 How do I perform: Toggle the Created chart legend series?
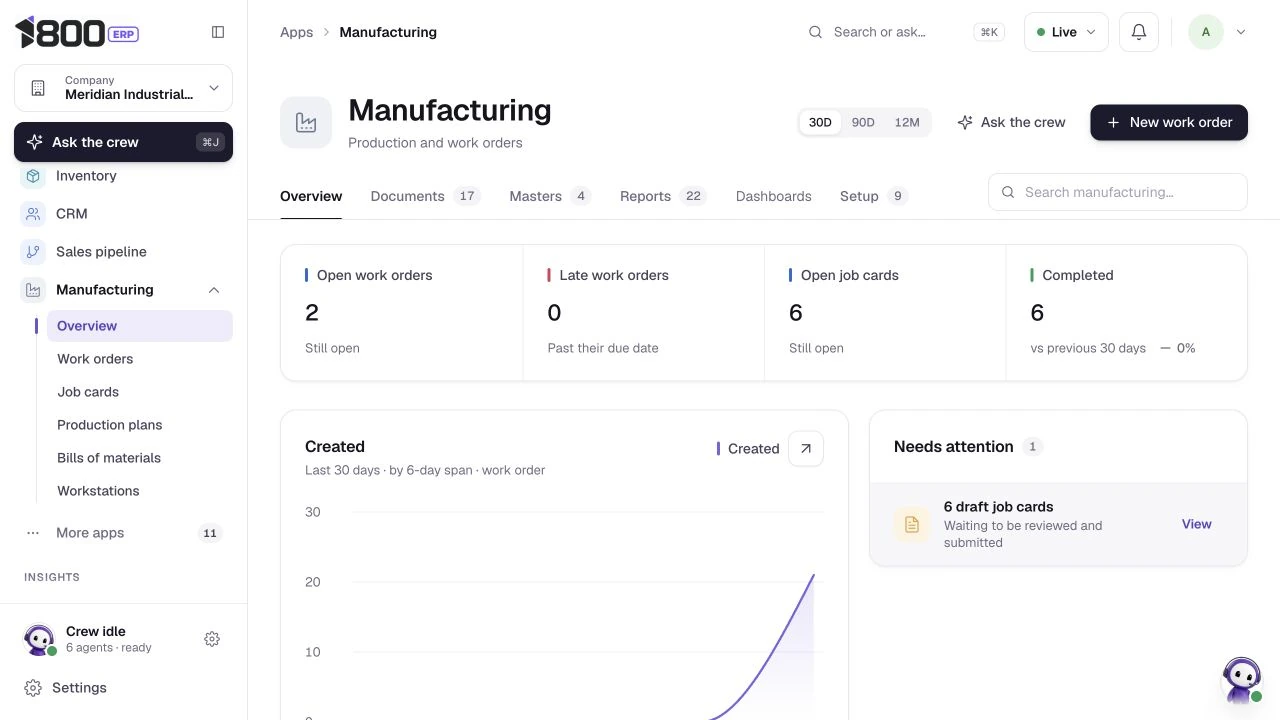coord(748,449)
